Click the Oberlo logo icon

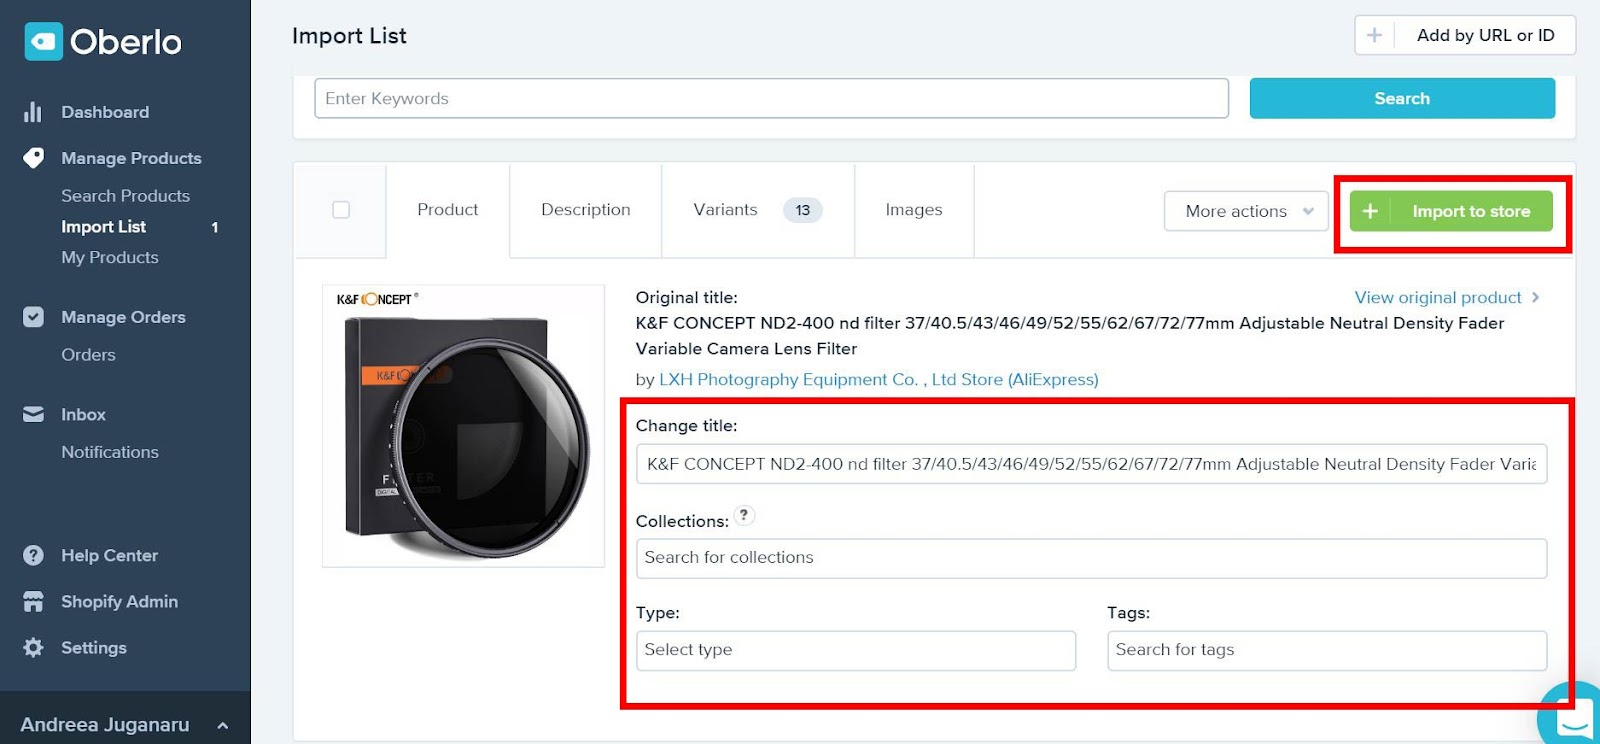(43, 41)
